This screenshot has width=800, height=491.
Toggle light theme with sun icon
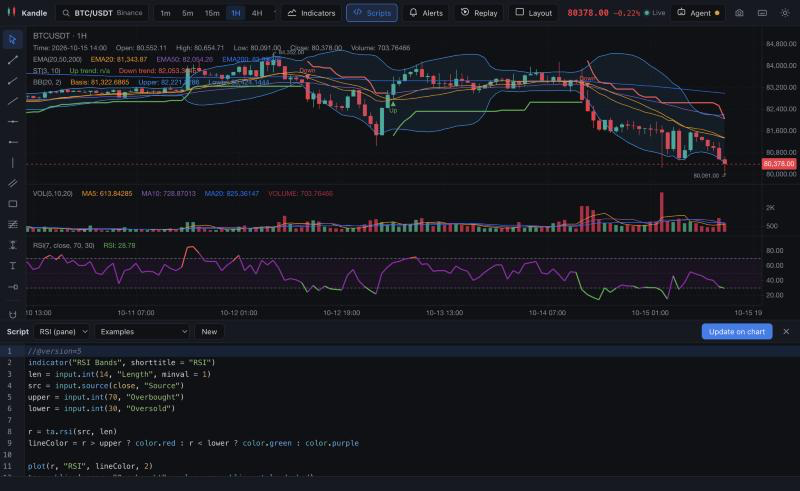pyautogui.click(x=785, y=13)
